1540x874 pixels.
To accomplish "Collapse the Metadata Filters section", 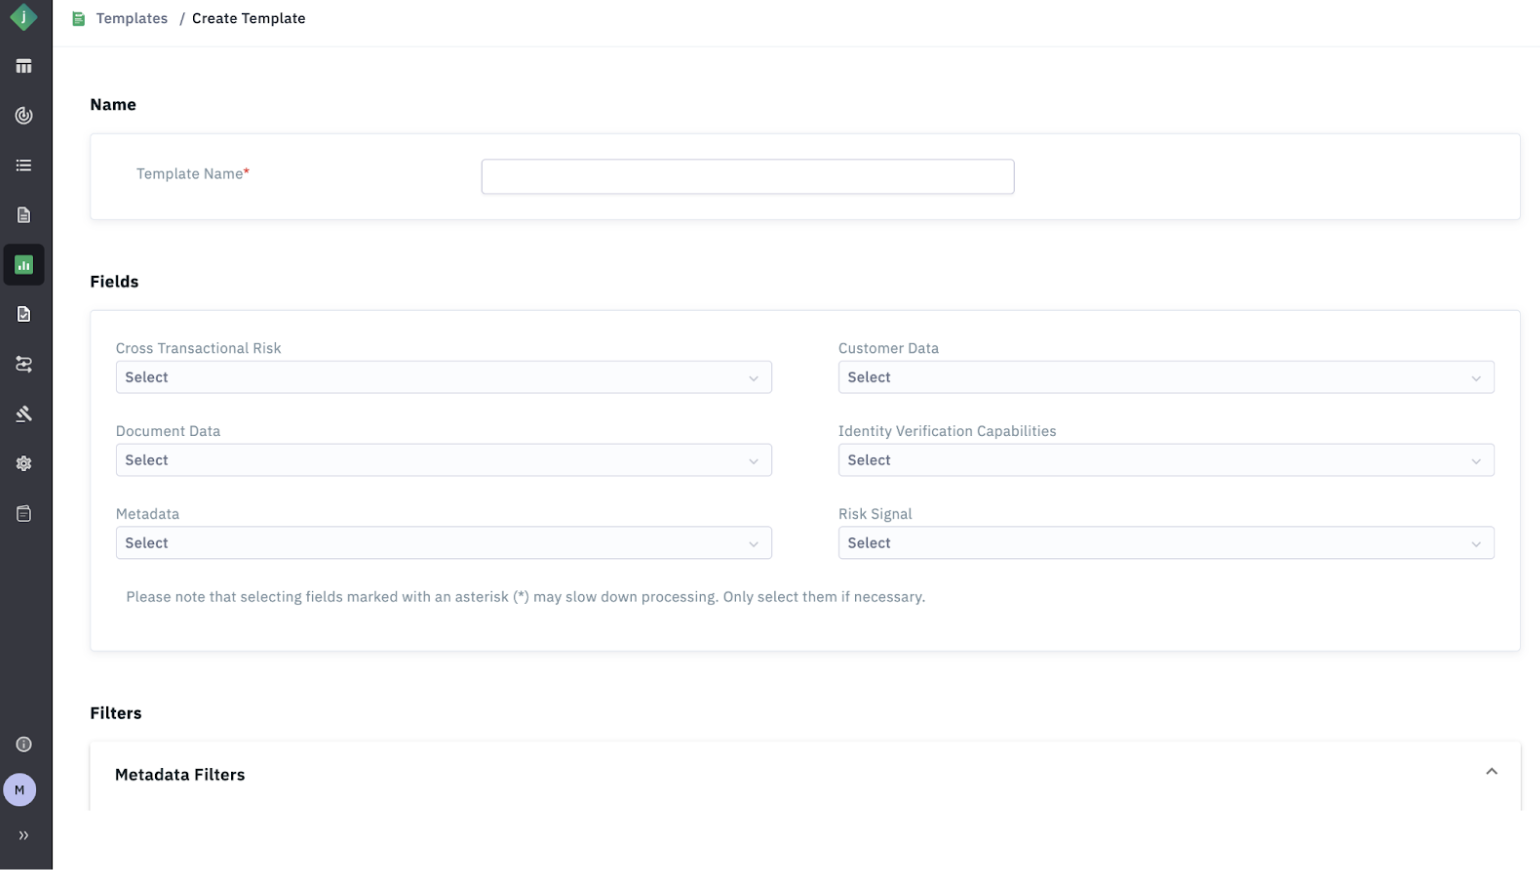I will click(x=1491, y=772).
